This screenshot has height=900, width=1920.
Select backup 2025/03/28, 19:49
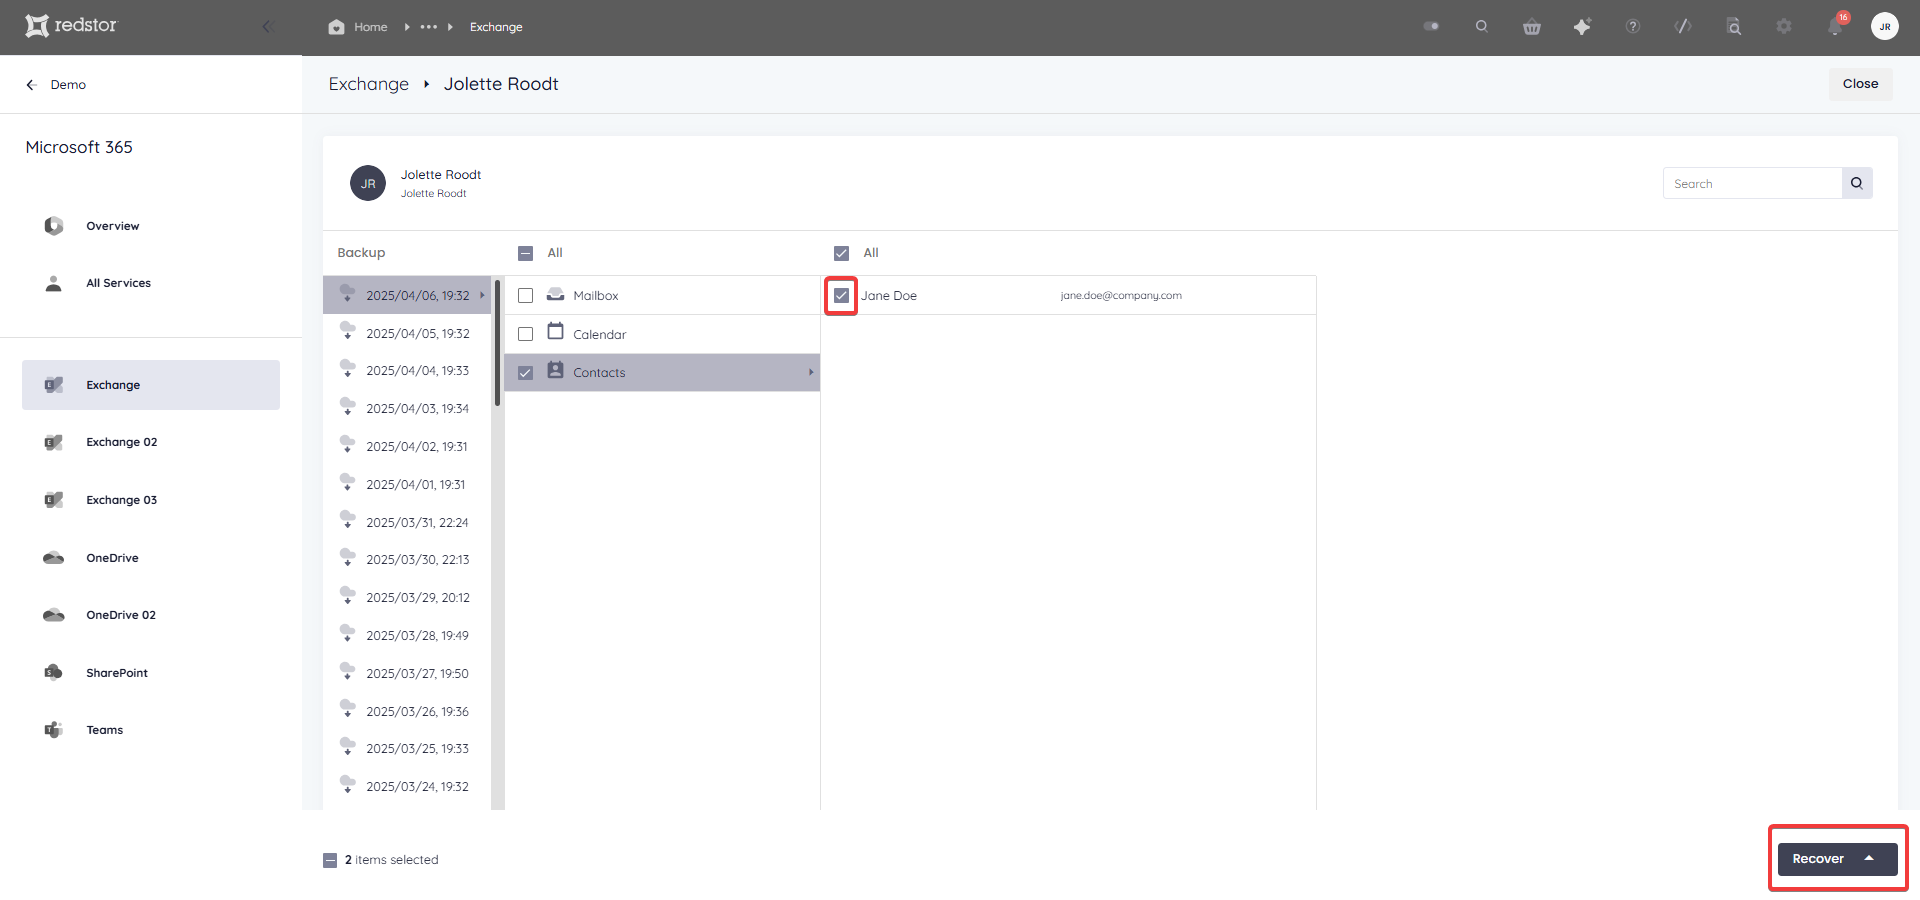click(408, 636)
